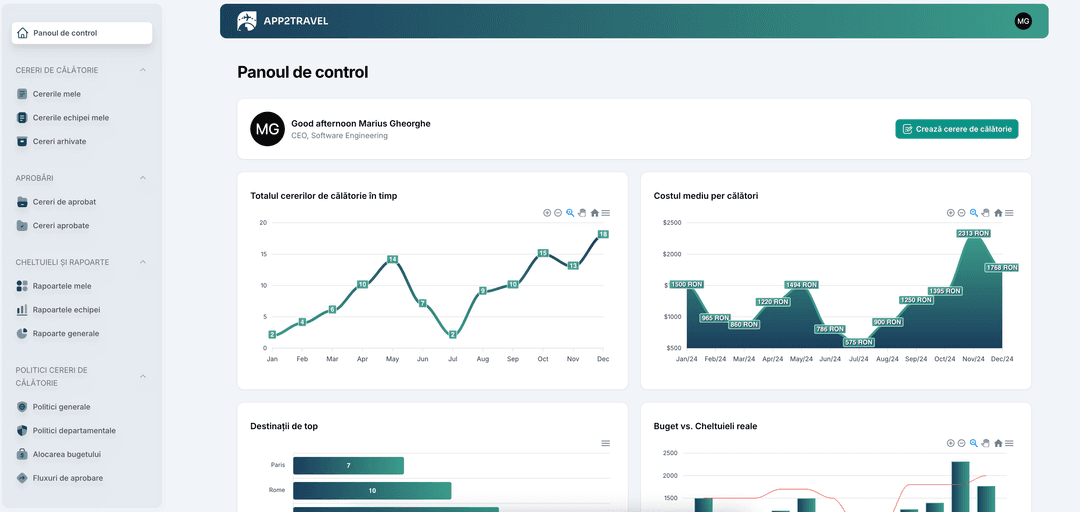The height and width of the screenshot is (512, 1080).
Task: Go to Cereri de aprobat
Action: (64, 202)
